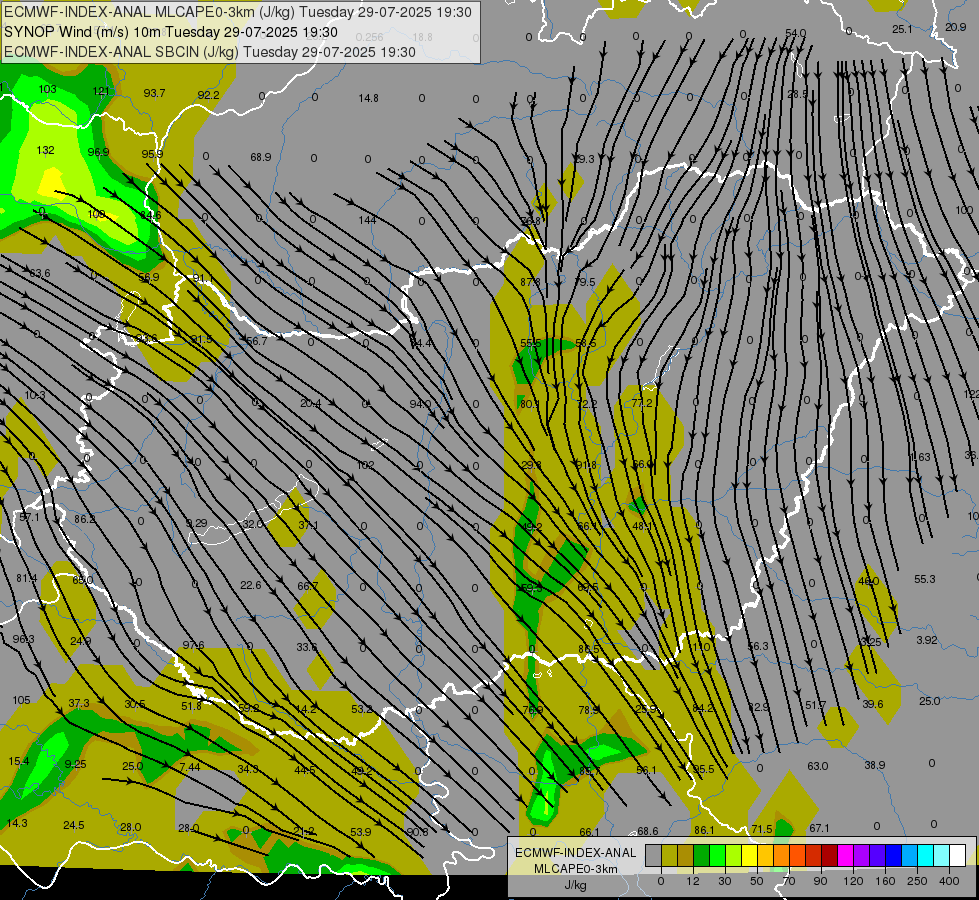Click the 'SYNOP Wind (m/s) 10m' header line
Viewport: 979px width, 900px height.
click(x=170, y=32)
